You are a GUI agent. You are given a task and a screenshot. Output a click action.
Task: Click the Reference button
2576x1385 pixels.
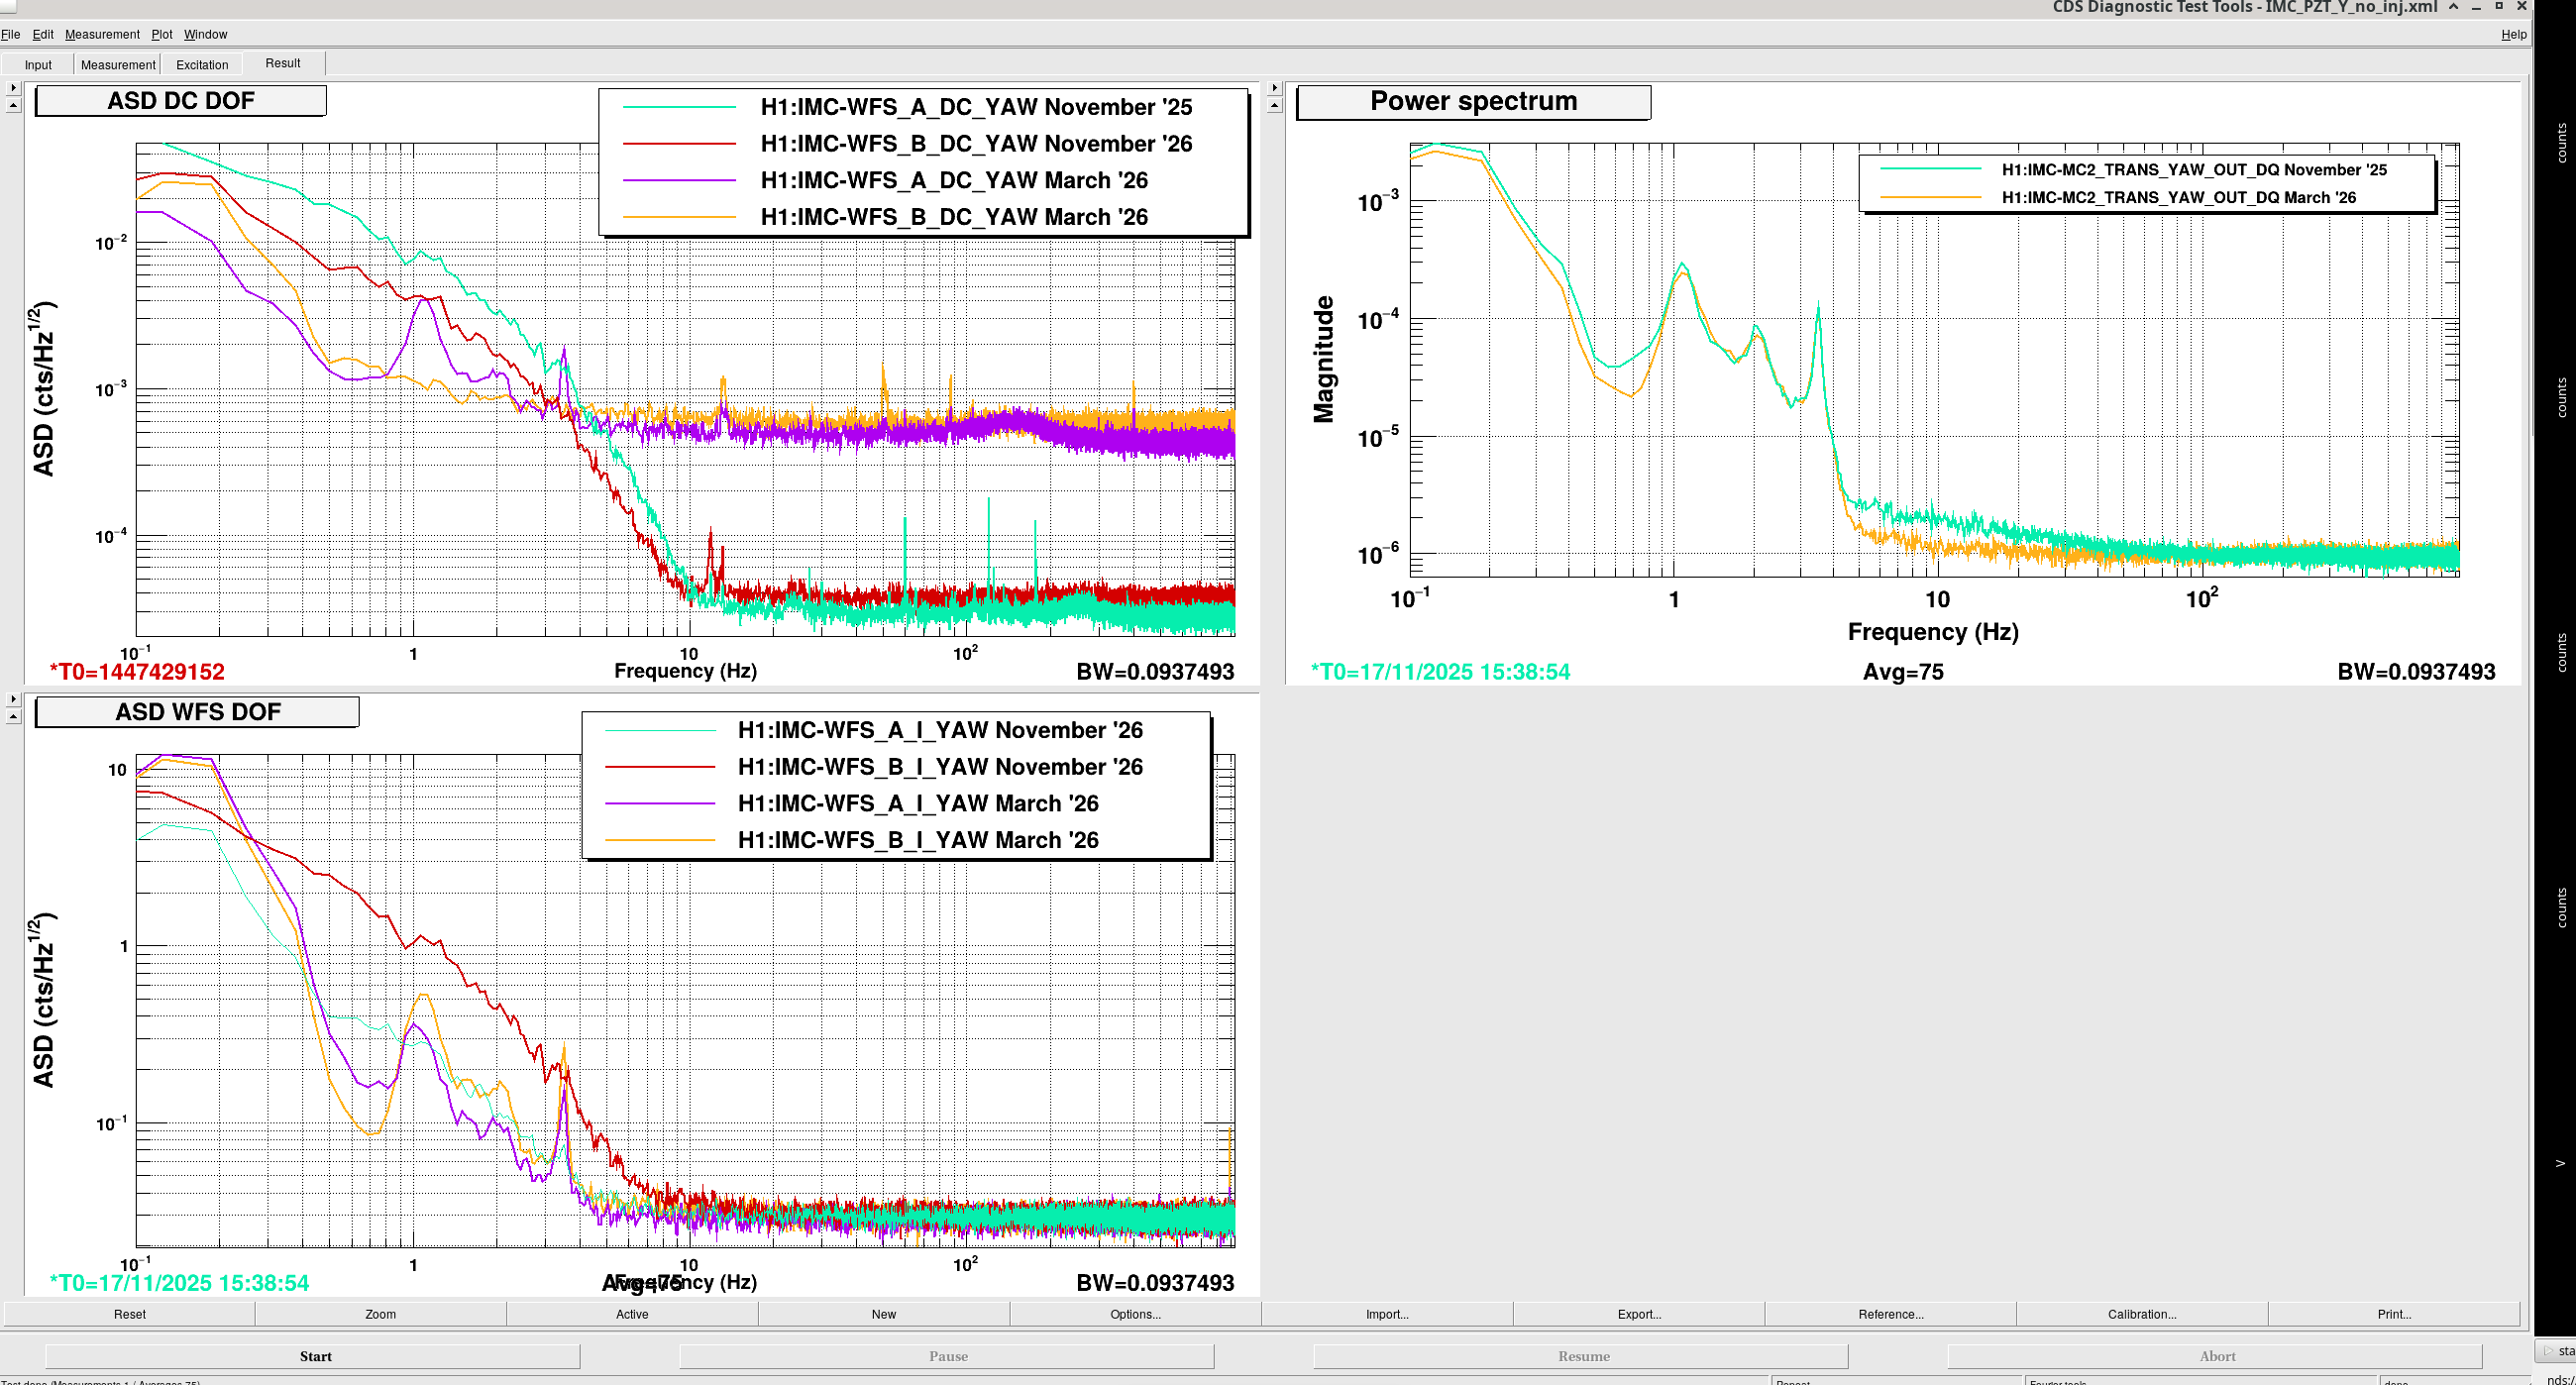point(1890,1314)
